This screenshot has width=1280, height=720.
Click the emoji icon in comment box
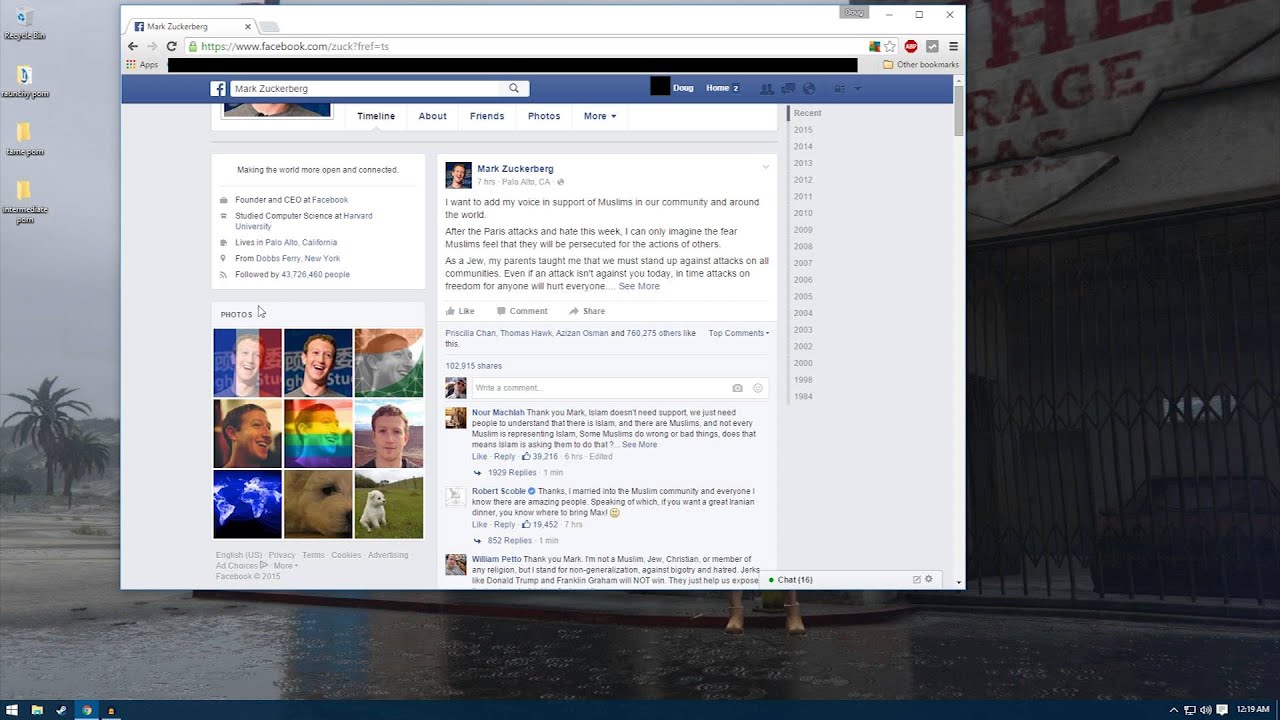click(757, 388)
